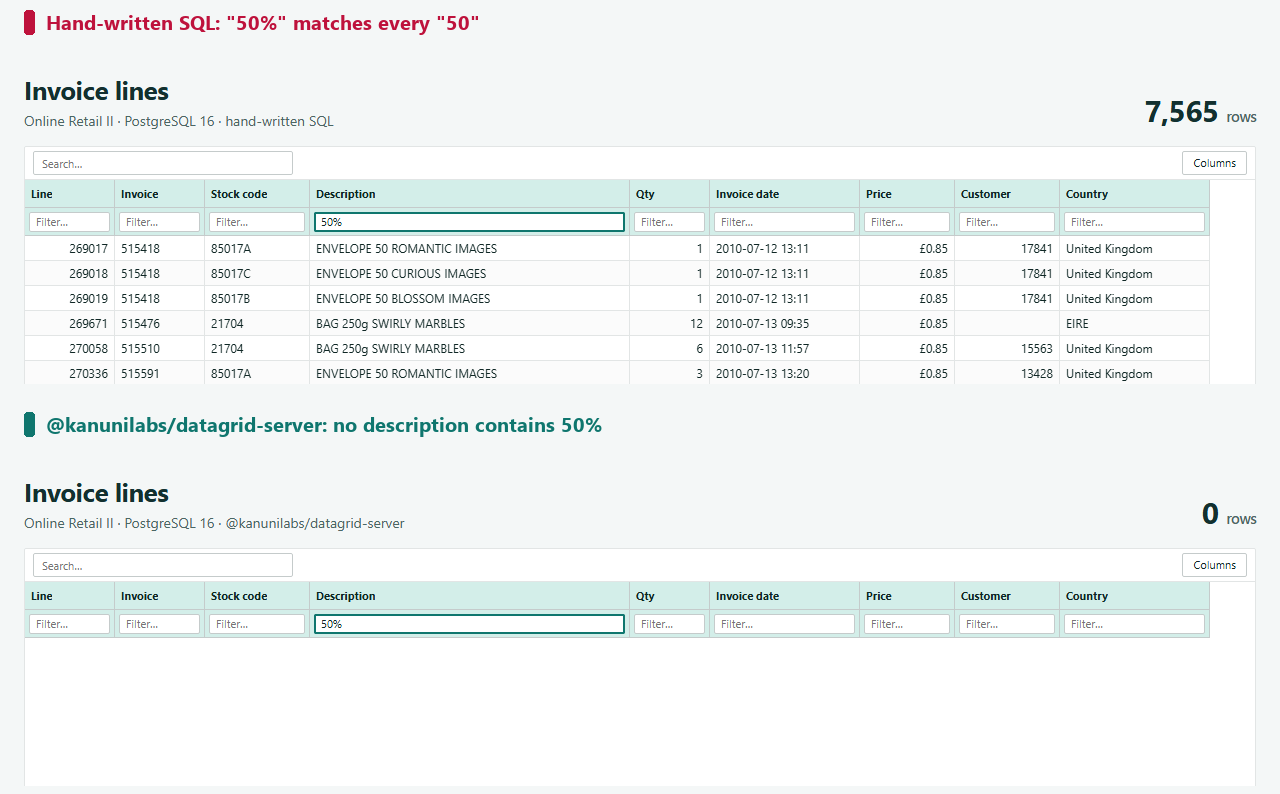Focus Invoice date filter in hand-written SQL grid
The image size is (1280, 794).
pyautogui.click(x=785, y=222)
